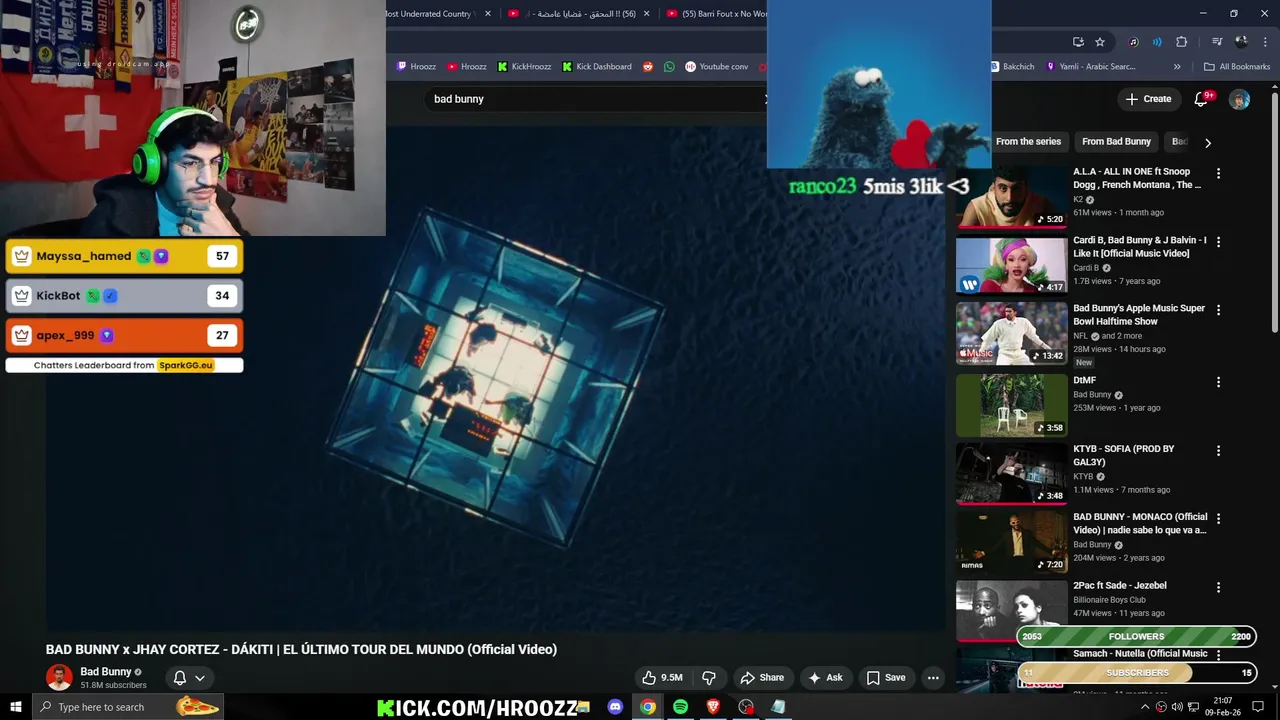Play the Cardi B I Like It thumbnail
The height and width of the screenshot is (720, 1280).
pos(1011,265)
